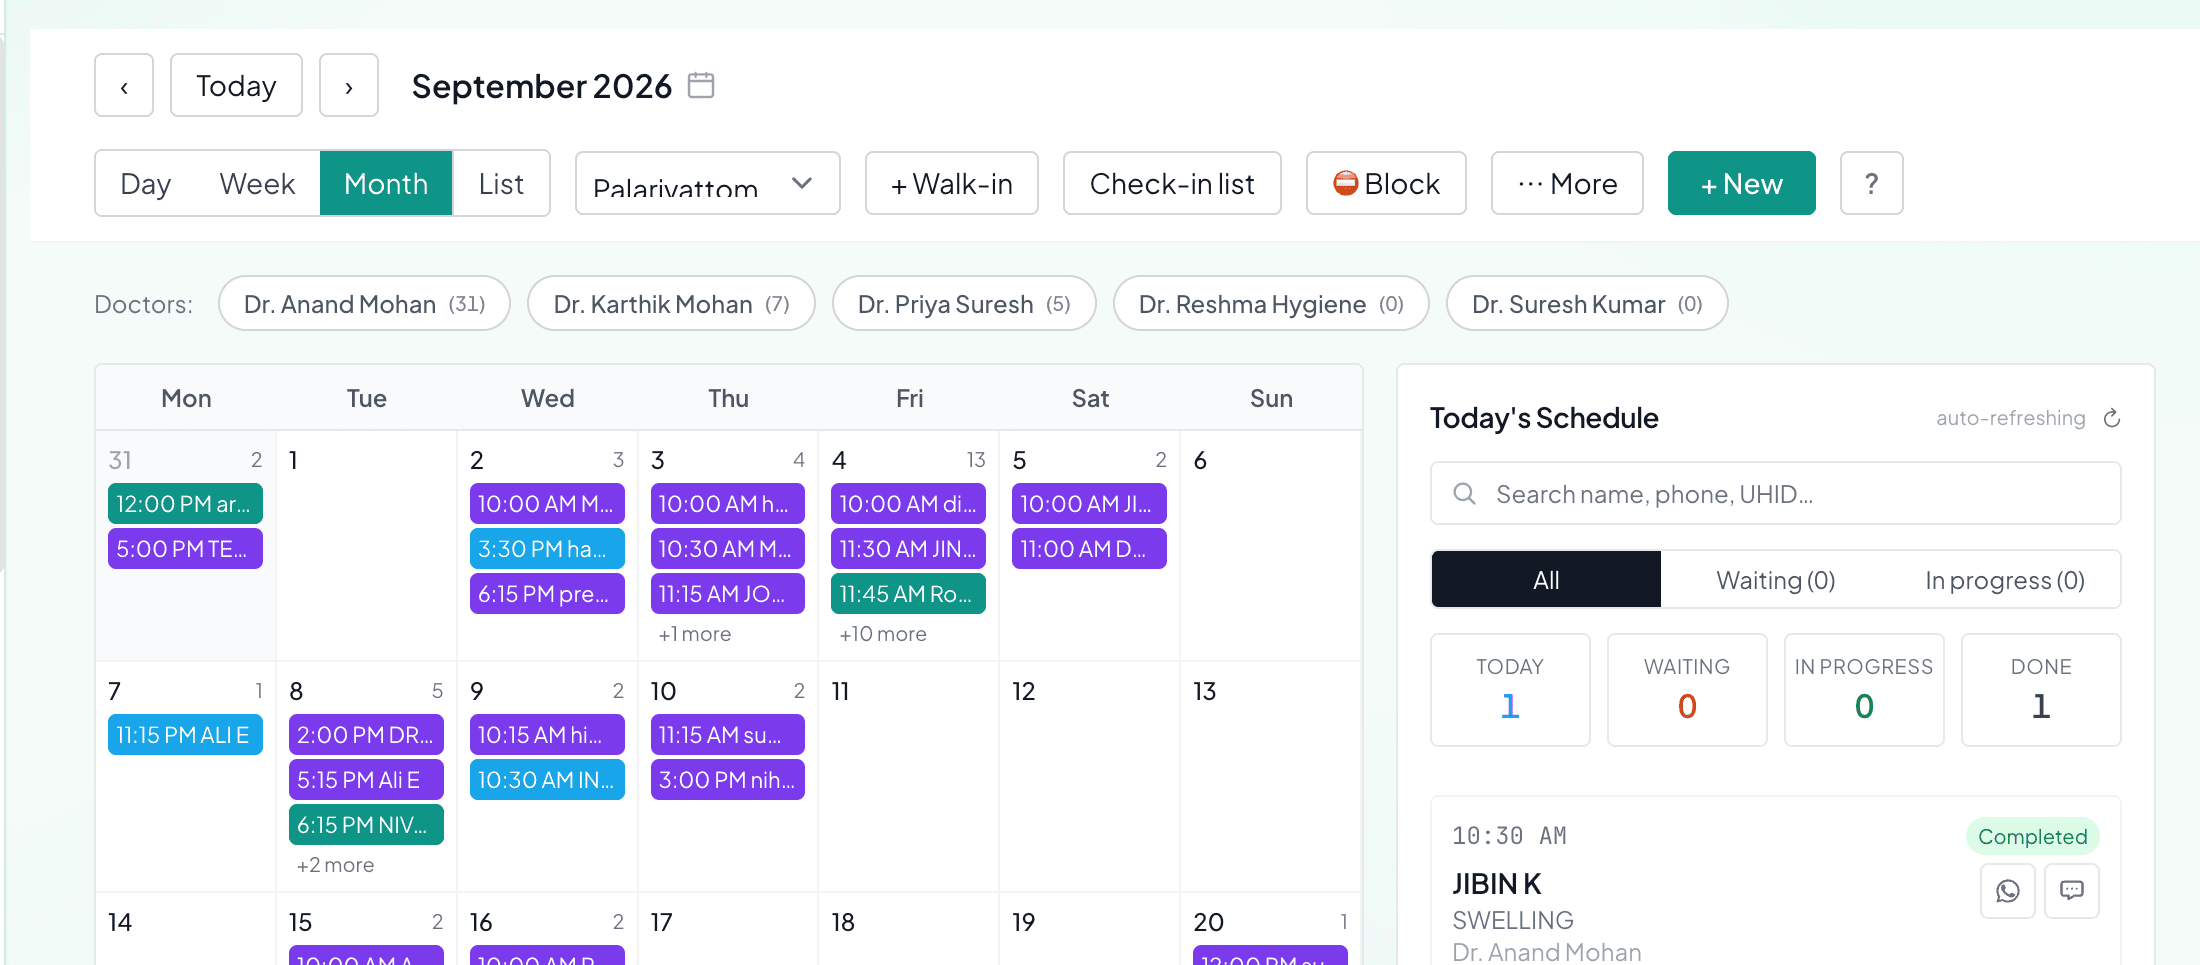Viewport: 2200px width, 965px height.
Task: Open 5:00 PM TE appointment on August 31
Action: pyautogui.click(x=185, y=549)
